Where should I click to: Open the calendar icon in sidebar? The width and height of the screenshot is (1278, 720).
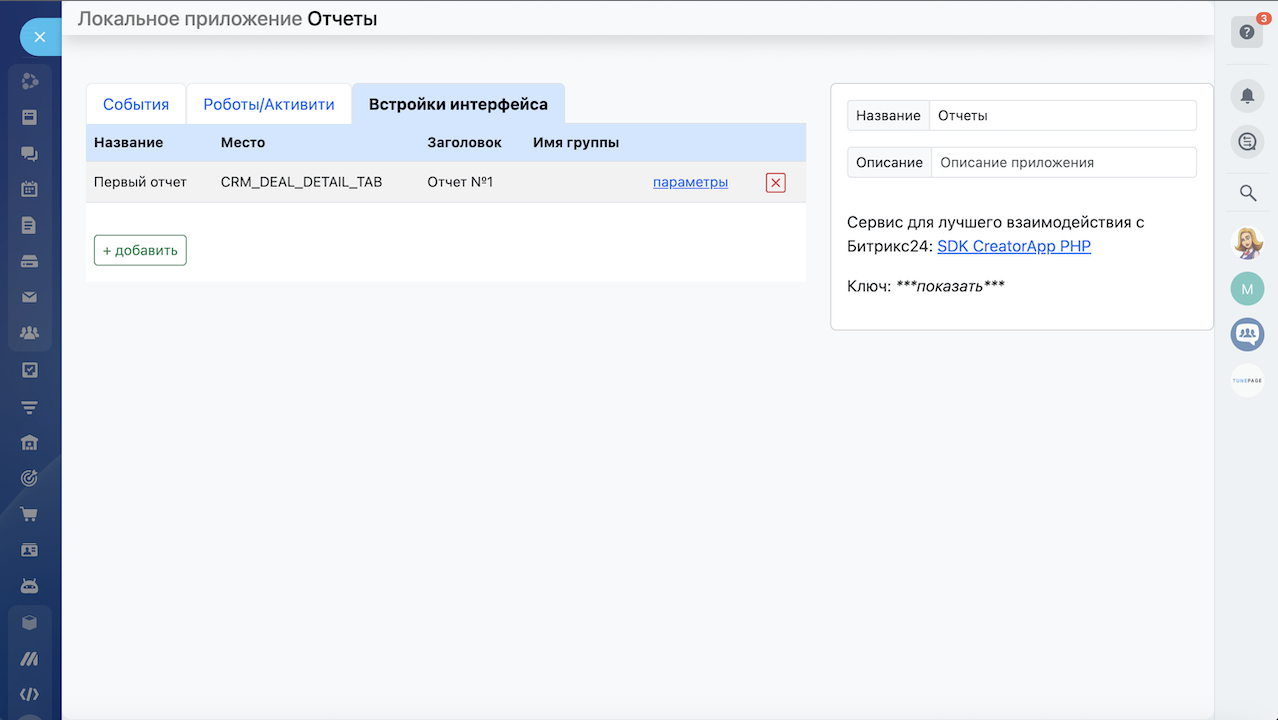point(30,189)
